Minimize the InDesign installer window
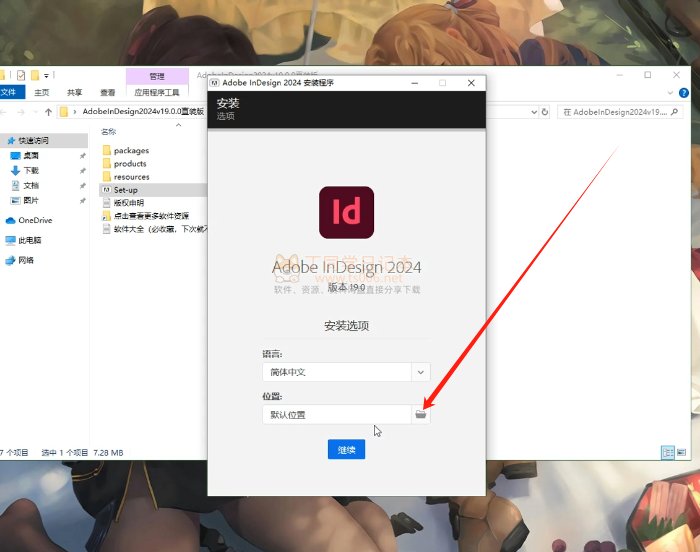This screenshot has width=700, height=552. point(414,83)
